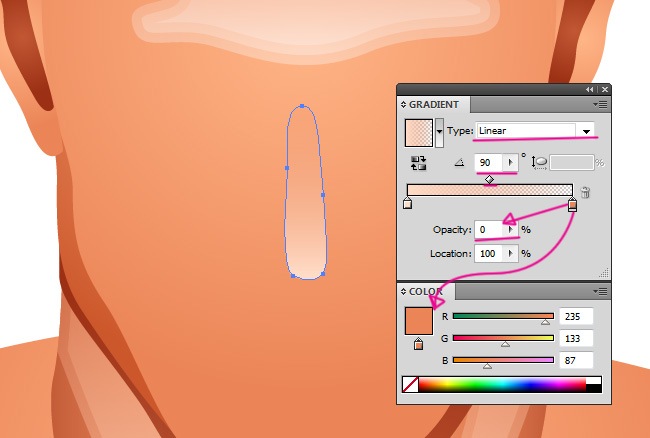650x438 pixels.
Task: Click the disabled aspect ratio input field
Action: tap(572, 162)
